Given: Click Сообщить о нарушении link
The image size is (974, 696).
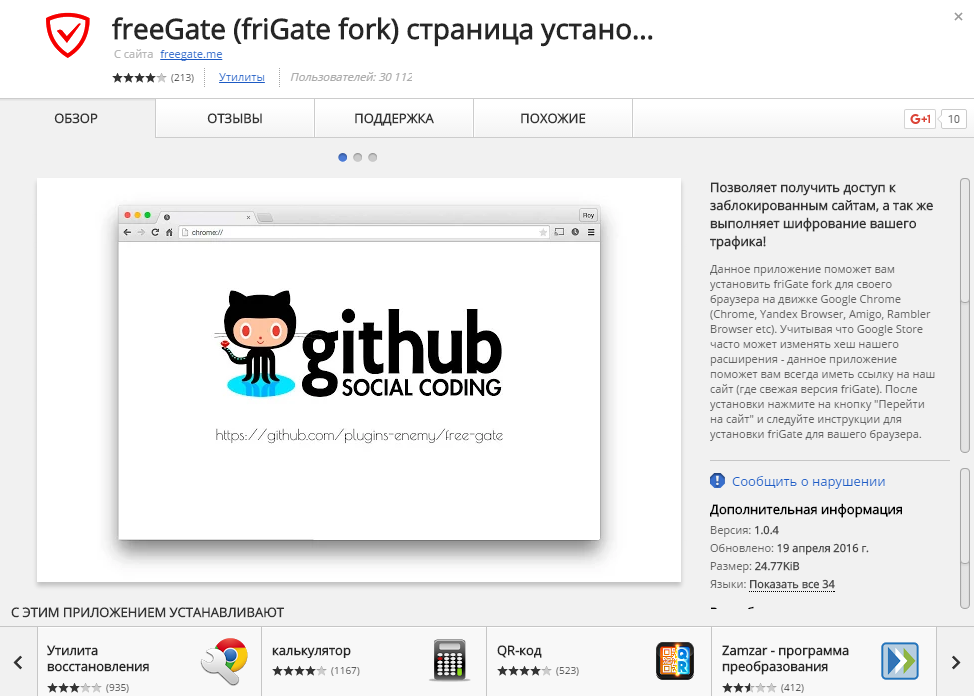Looking at the screenshot, I should click(x=808, y=482).
